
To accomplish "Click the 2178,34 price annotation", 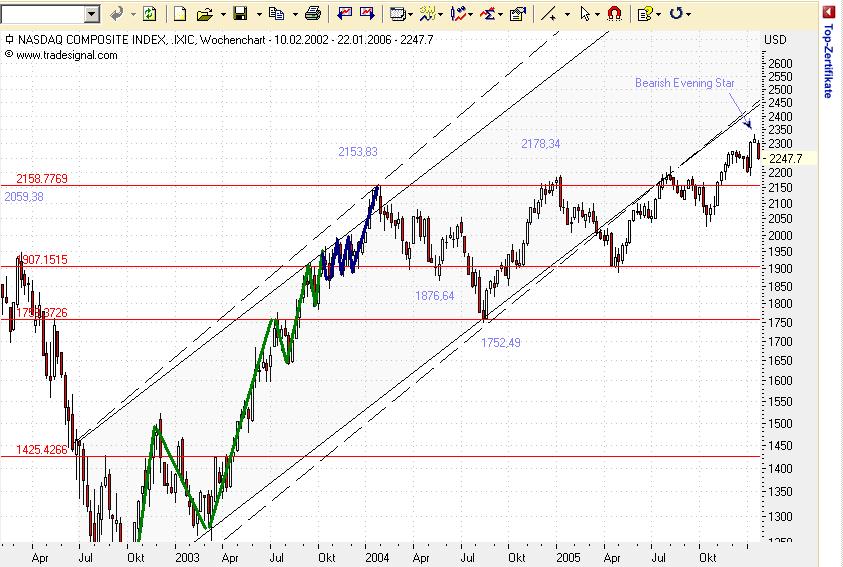I will [x=541, y=143].
